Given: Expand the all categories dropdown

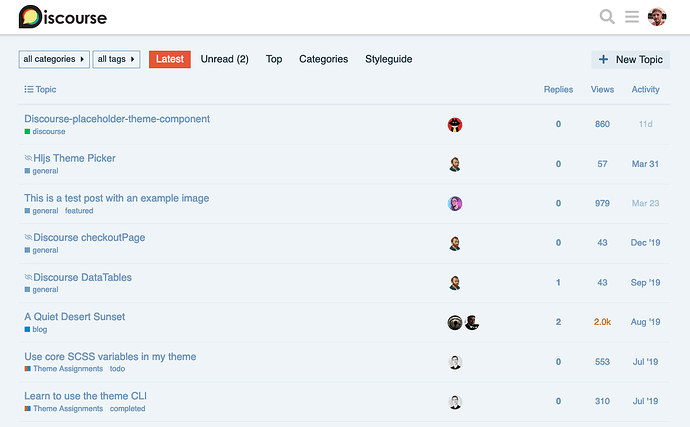Looking at the screenshot, I should (54, 59).
